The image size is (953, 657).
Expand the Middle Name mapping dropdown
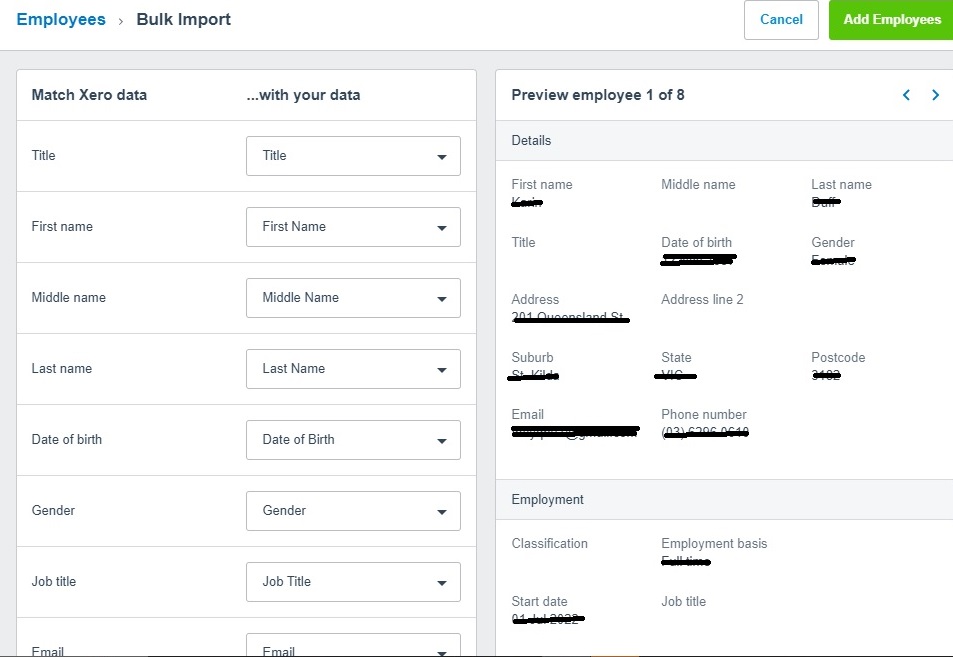(x=353, y=298)
